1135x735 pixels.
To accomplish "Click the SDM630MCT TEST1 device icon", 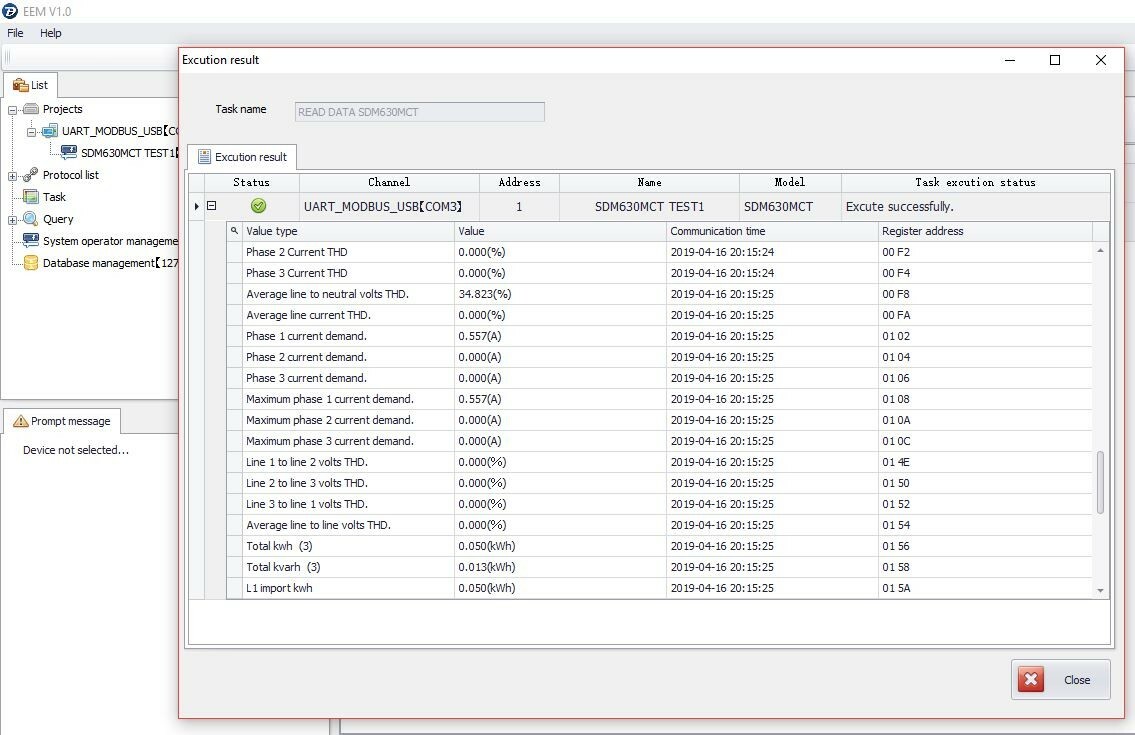I will pyautogui.click(x=69, y=153).
